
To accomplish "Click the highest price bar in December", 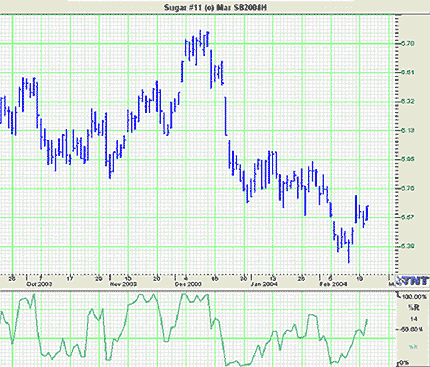I will pyautogui.click(x=200, y=43).
